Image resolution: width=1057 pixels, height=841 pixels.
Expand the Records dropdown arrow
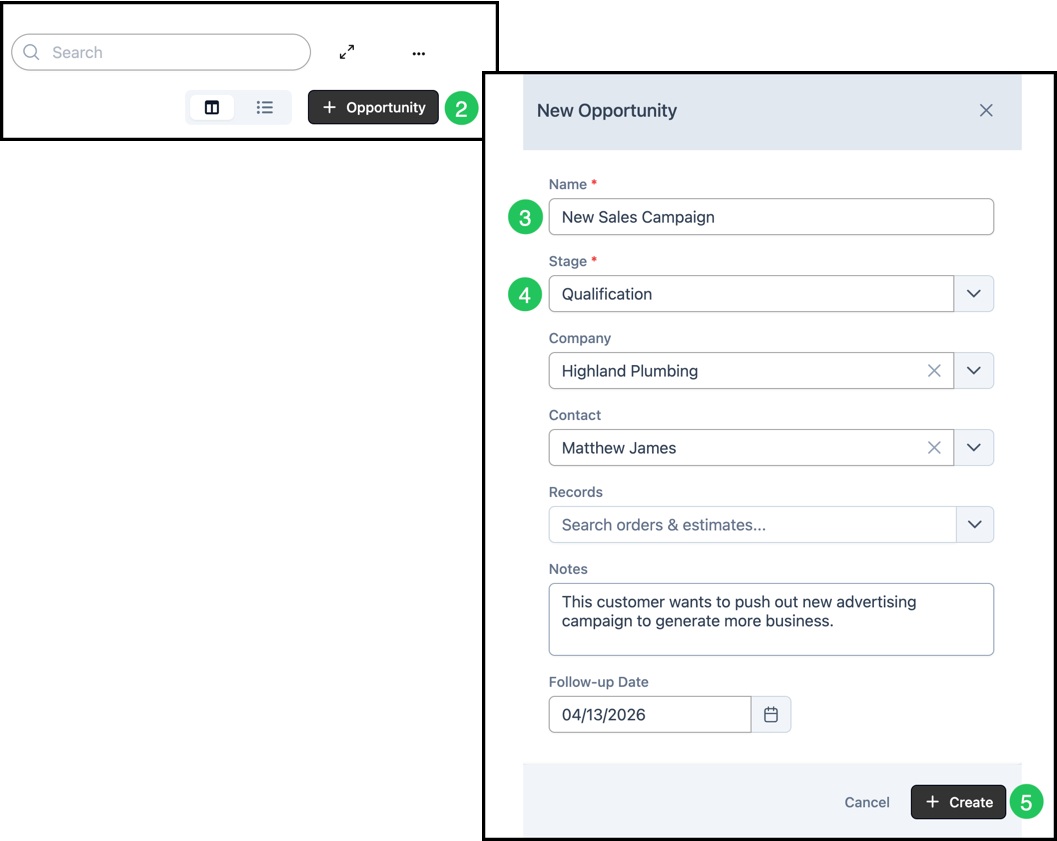(975, 524)
